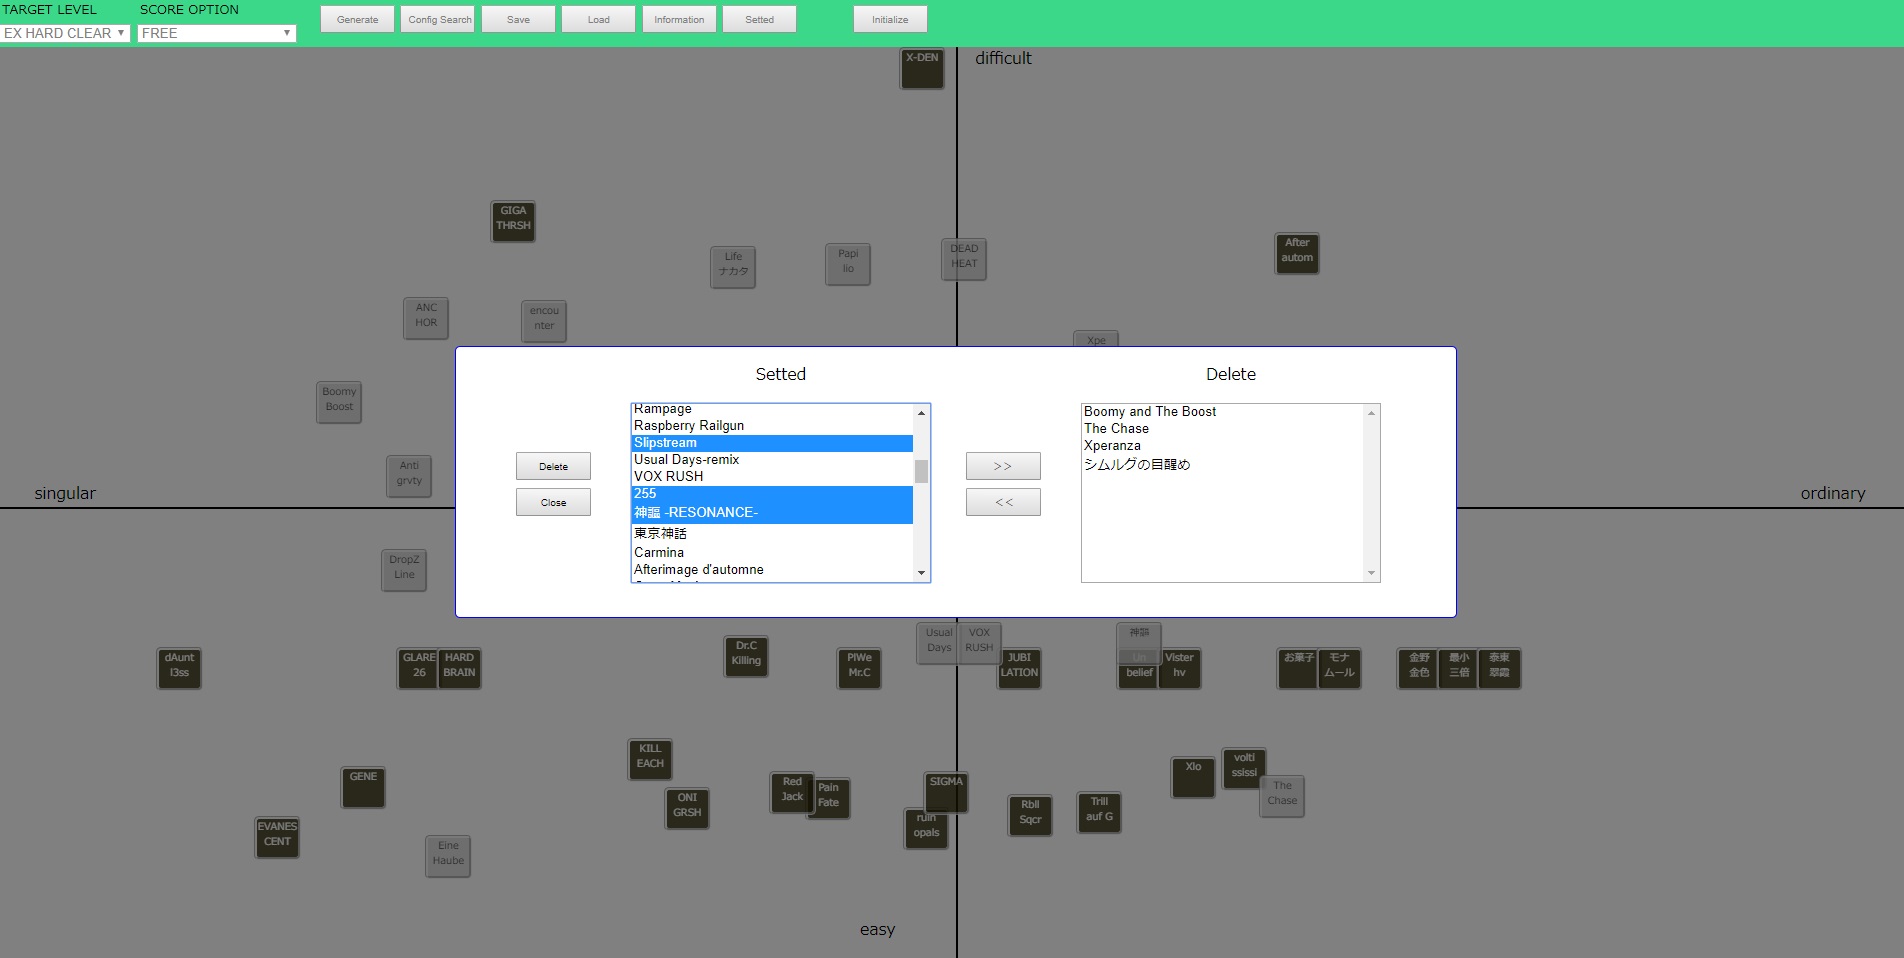Click the EVANES CENT song tile
Image resolution: width=1904 pixels, height=958 pixels.
coord(277,837)
